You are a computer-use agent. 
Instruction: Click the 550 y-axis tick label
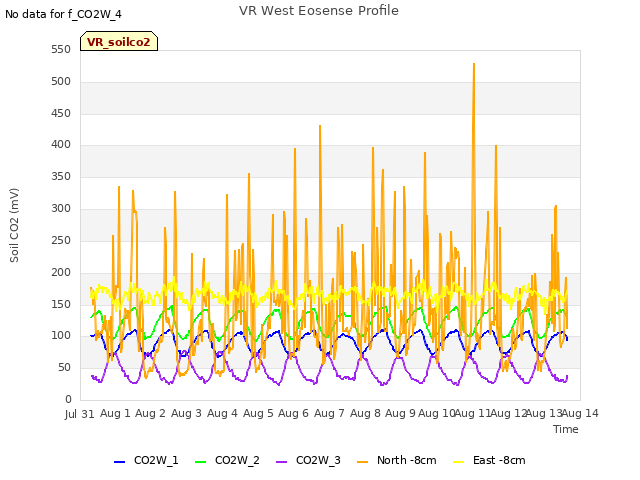(61, 49)
